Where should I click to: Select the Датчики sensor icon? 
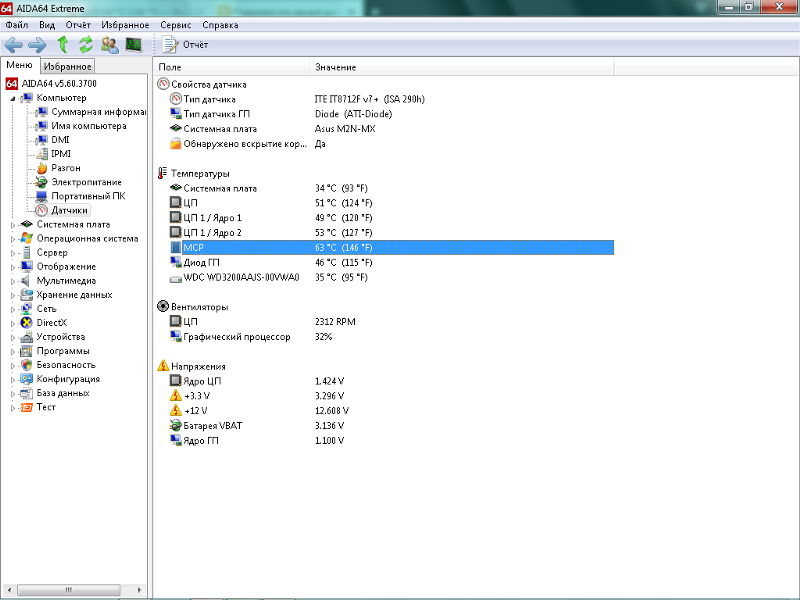pos(42,210)
